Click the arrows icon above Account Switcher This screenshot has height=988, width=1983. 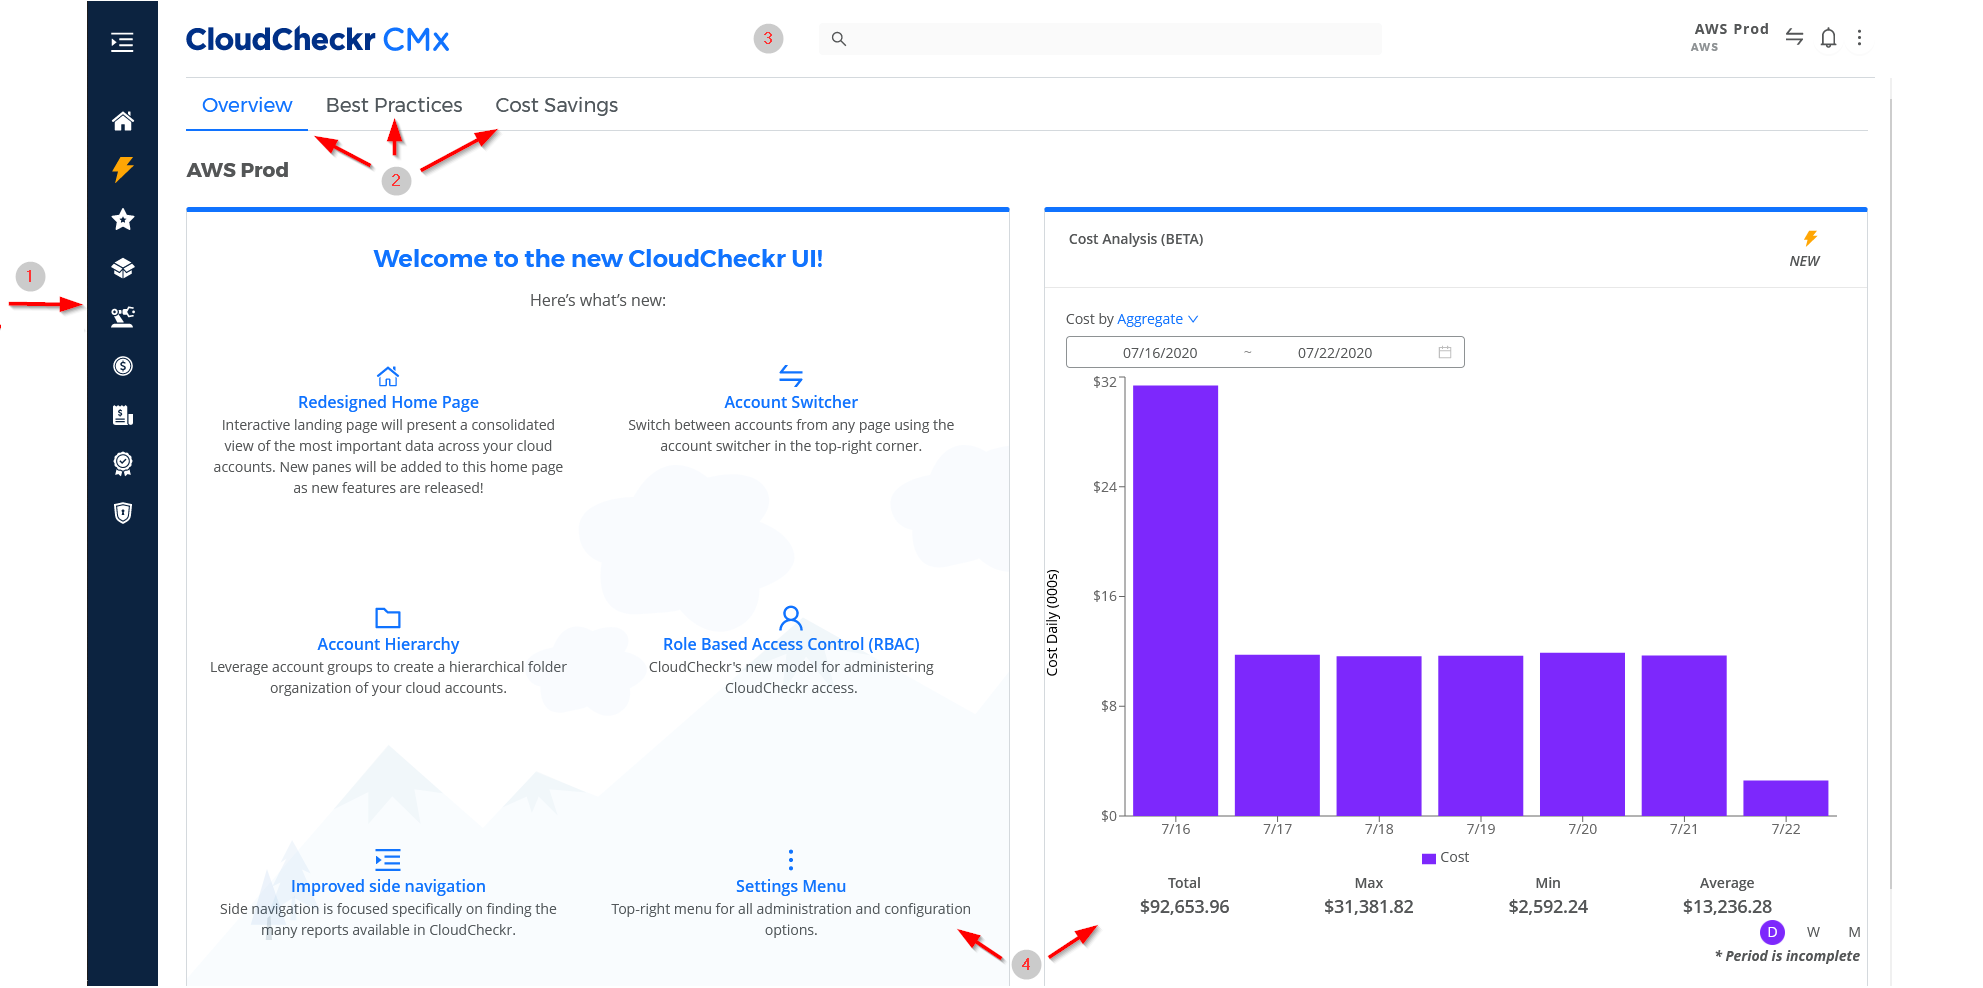coord(791,376)
